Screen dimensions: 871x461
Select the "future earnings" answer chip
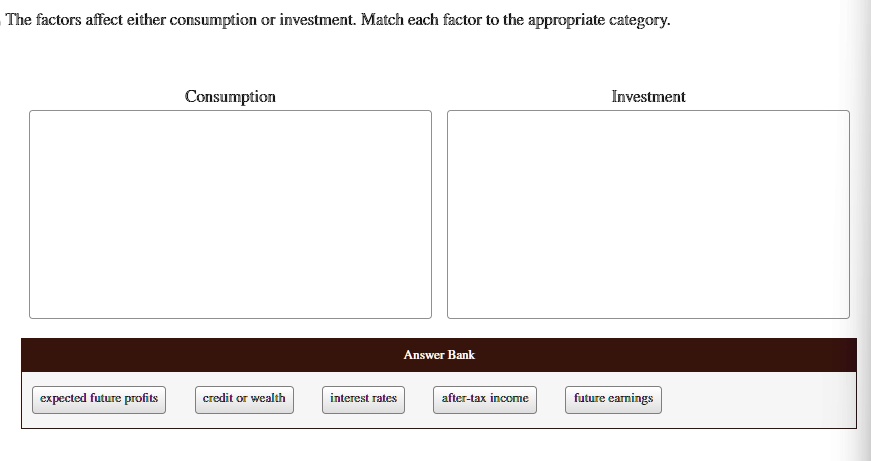pyautogui.click(x=613, y=400)
